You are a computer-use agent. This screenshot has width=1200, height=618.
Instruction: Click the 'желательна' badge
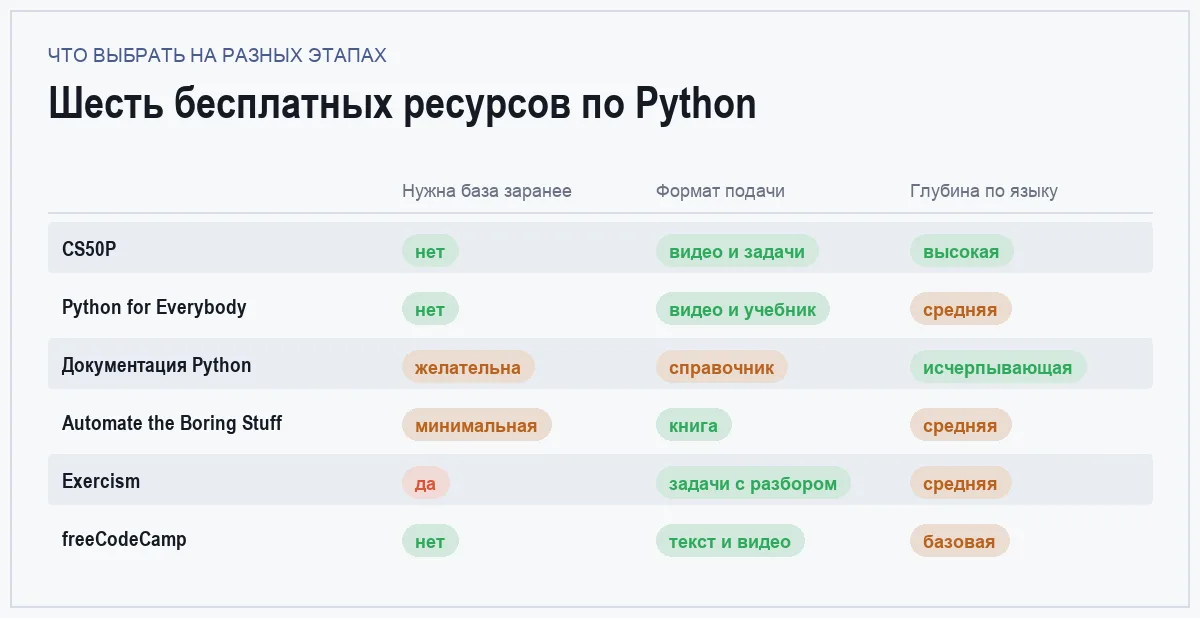click(x=468, y=368)
